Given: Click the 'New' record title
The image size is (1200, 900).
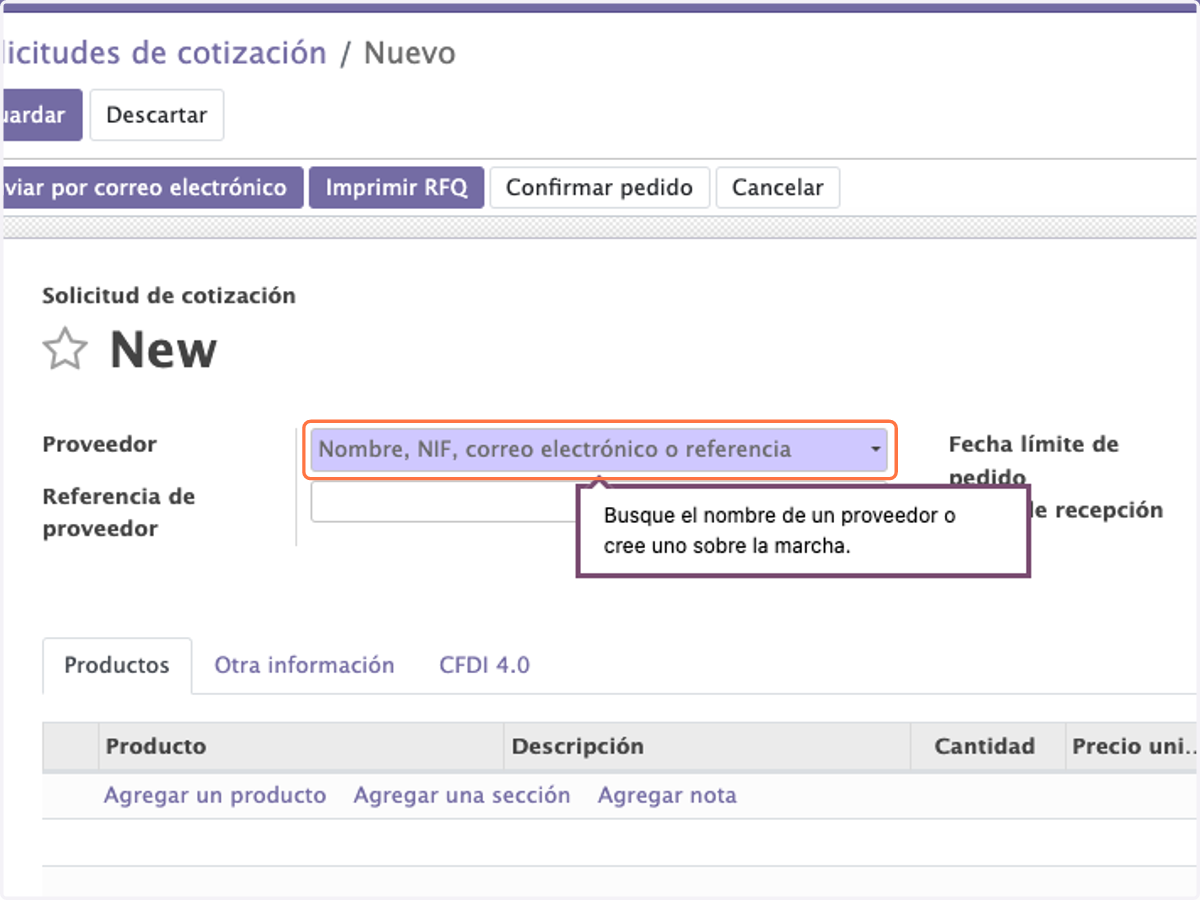Looking at the screenshot, I should [163, 350].
